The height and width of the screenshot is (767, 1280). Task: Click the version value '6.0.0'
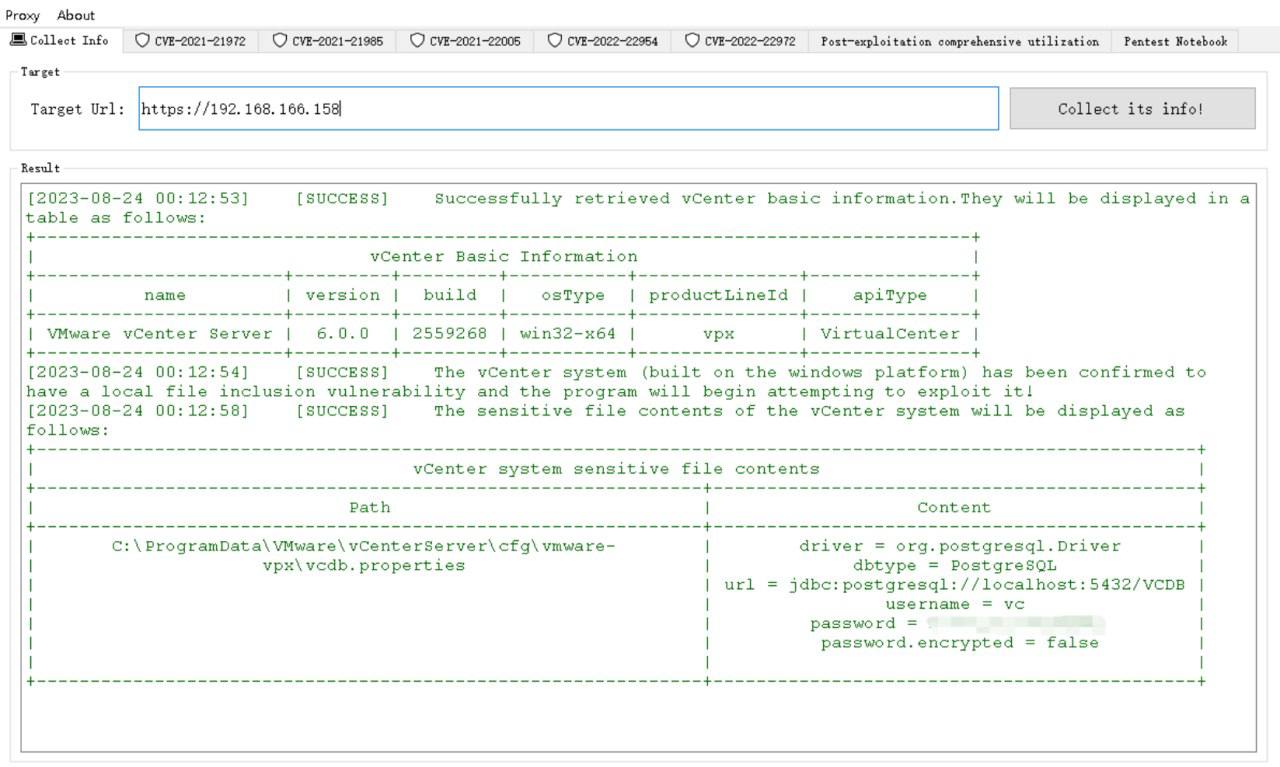click(x=342, y=333)
